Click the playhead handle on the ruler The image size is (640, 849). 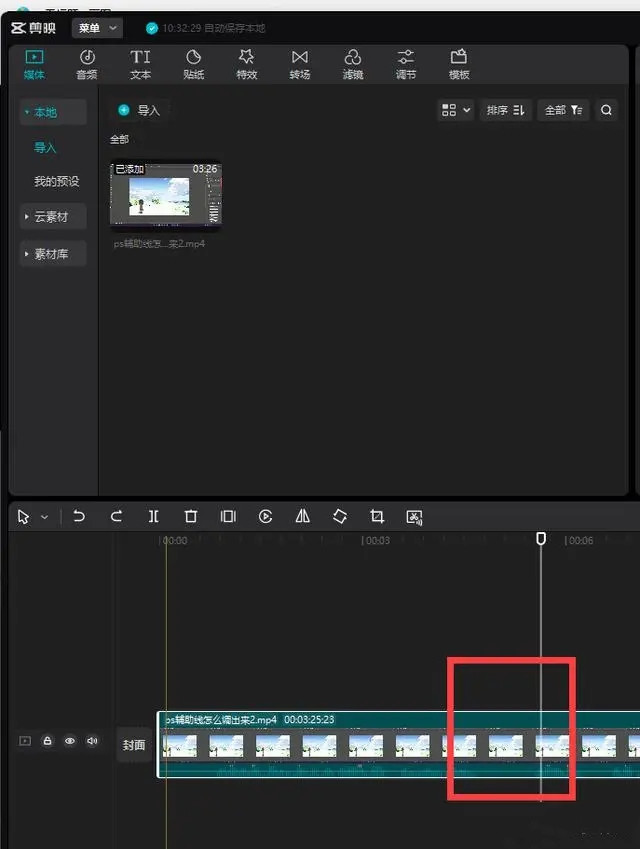(540, 538)
